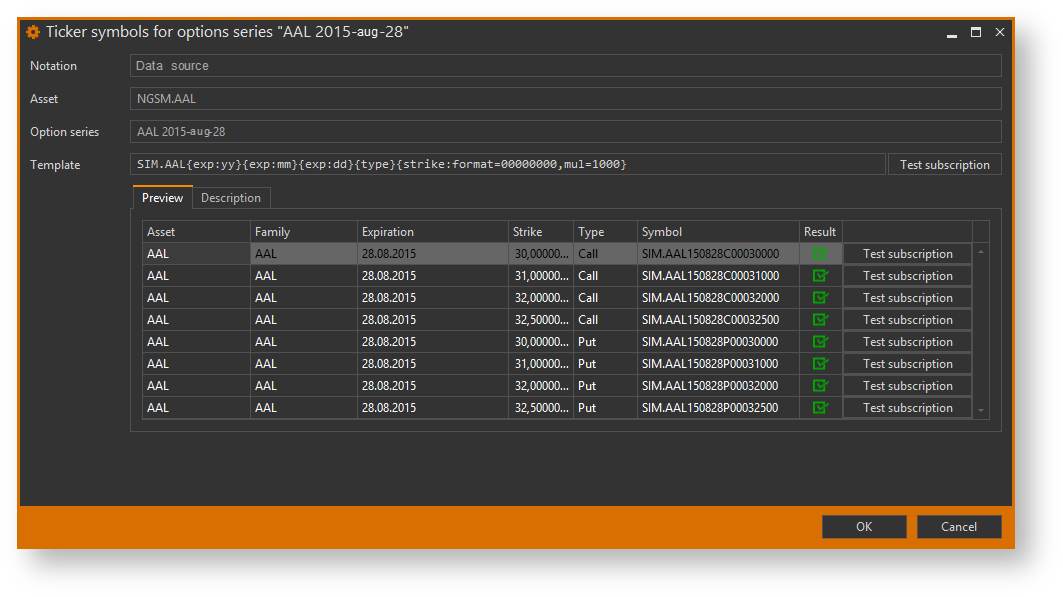Select symbol cell SIM.AAL150828C00030000
Viewport: 1063px width, 597px height.
pyautogui.click(x=718, y=253)
